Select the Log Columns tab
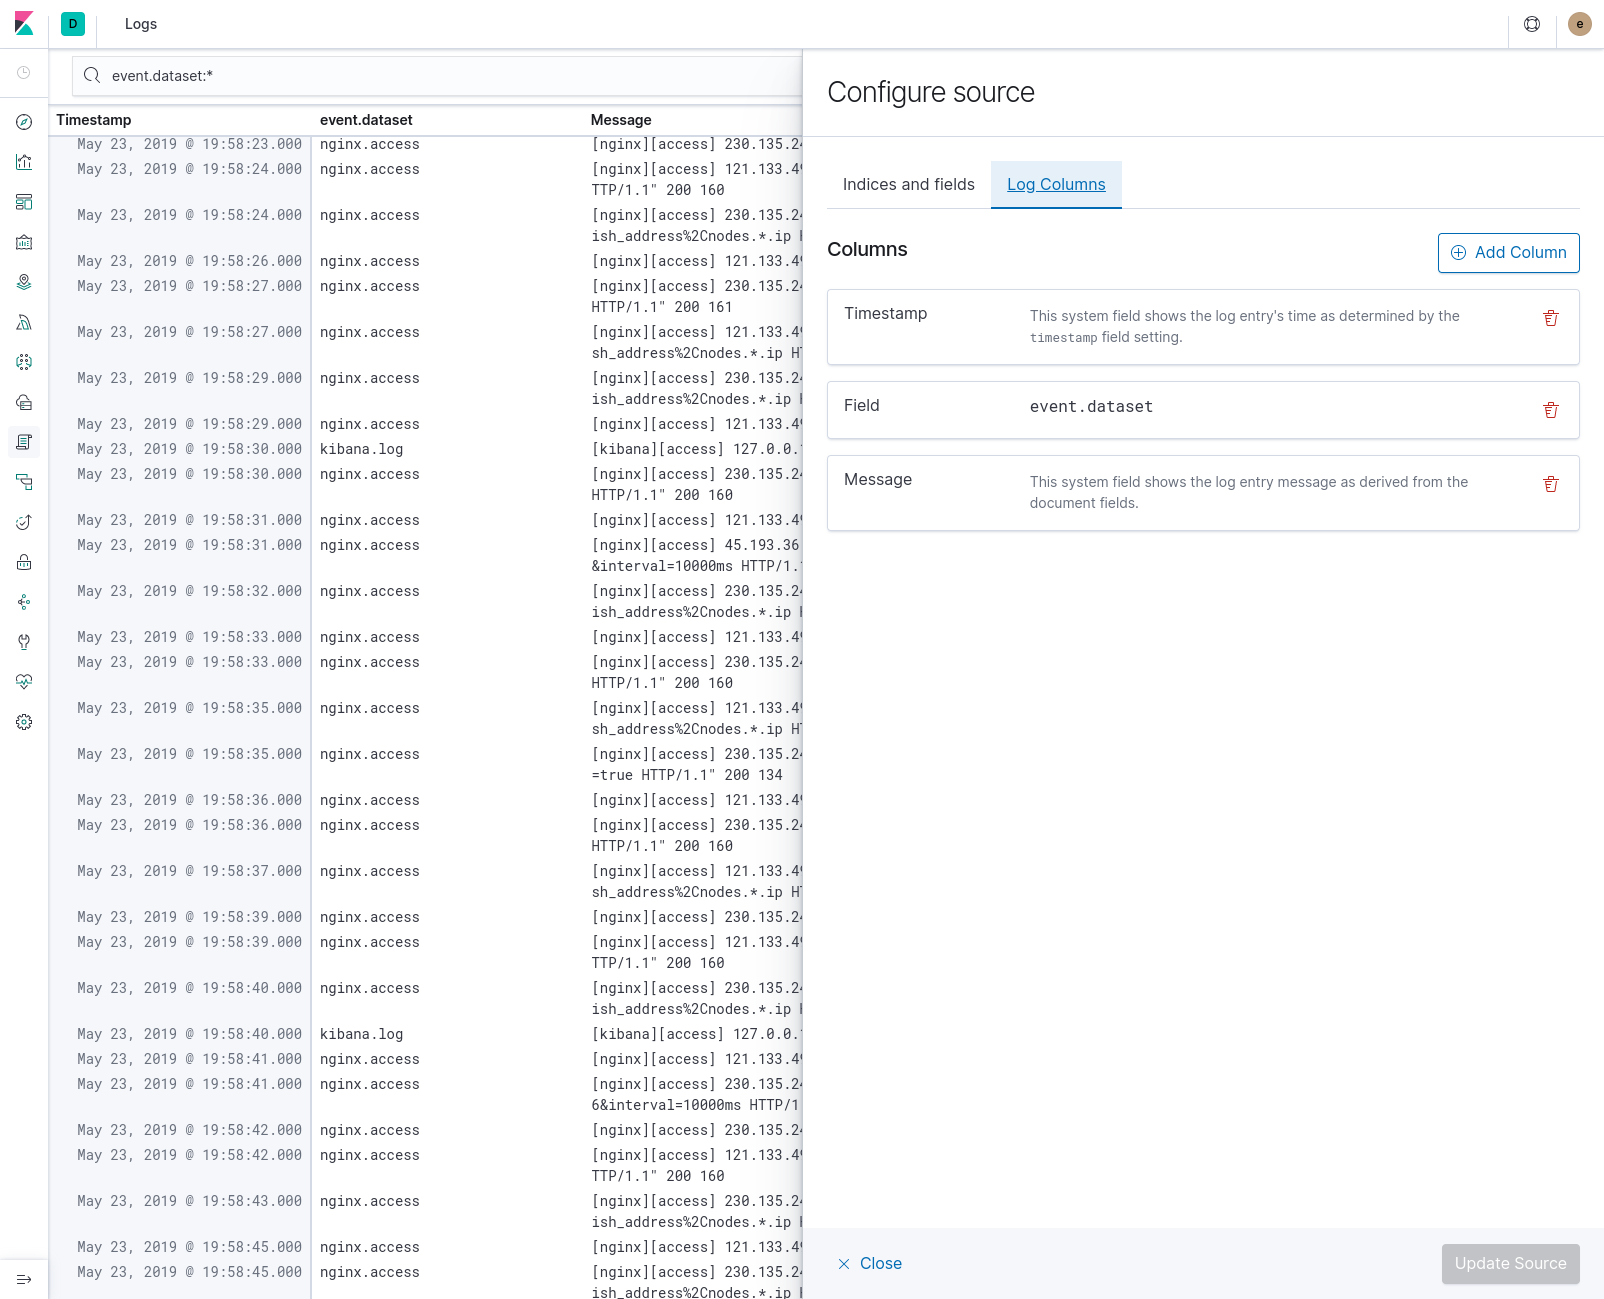This screenshot has width=1604, height=1299. tap(1055, 185)
